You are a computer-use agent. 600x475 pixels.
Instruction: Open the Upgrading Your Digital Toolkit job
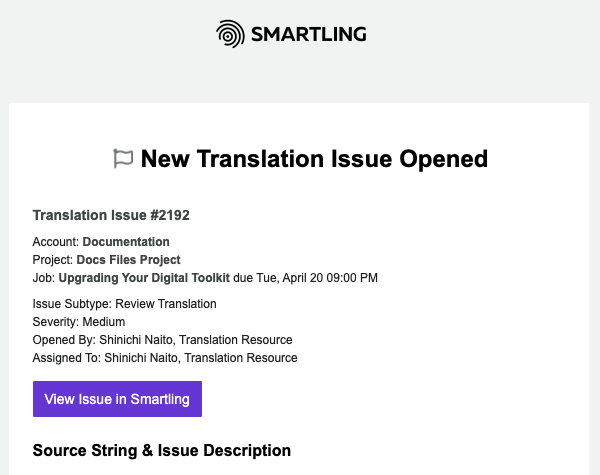pyautogui.click(x=144, y=278)
